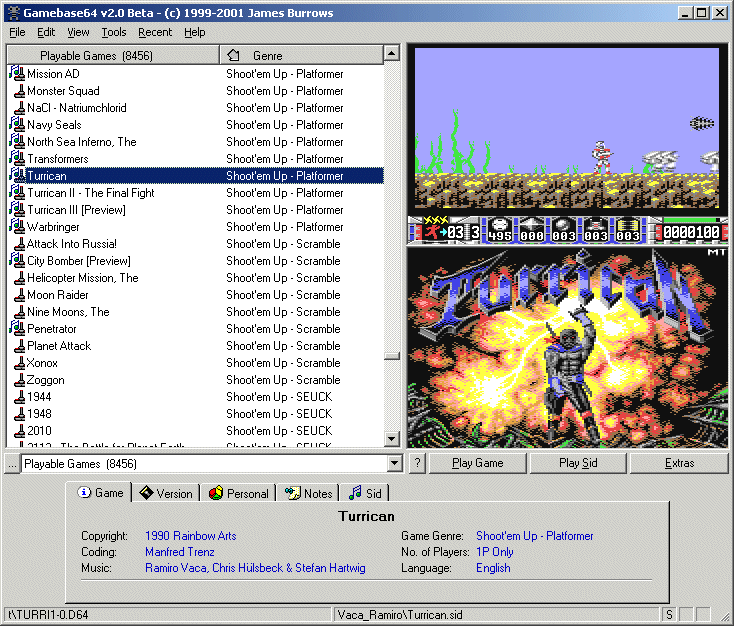The width and height of the screenshot is (734, 626).
Task: Switch to the Notes tab
Action: coord(308,493)
